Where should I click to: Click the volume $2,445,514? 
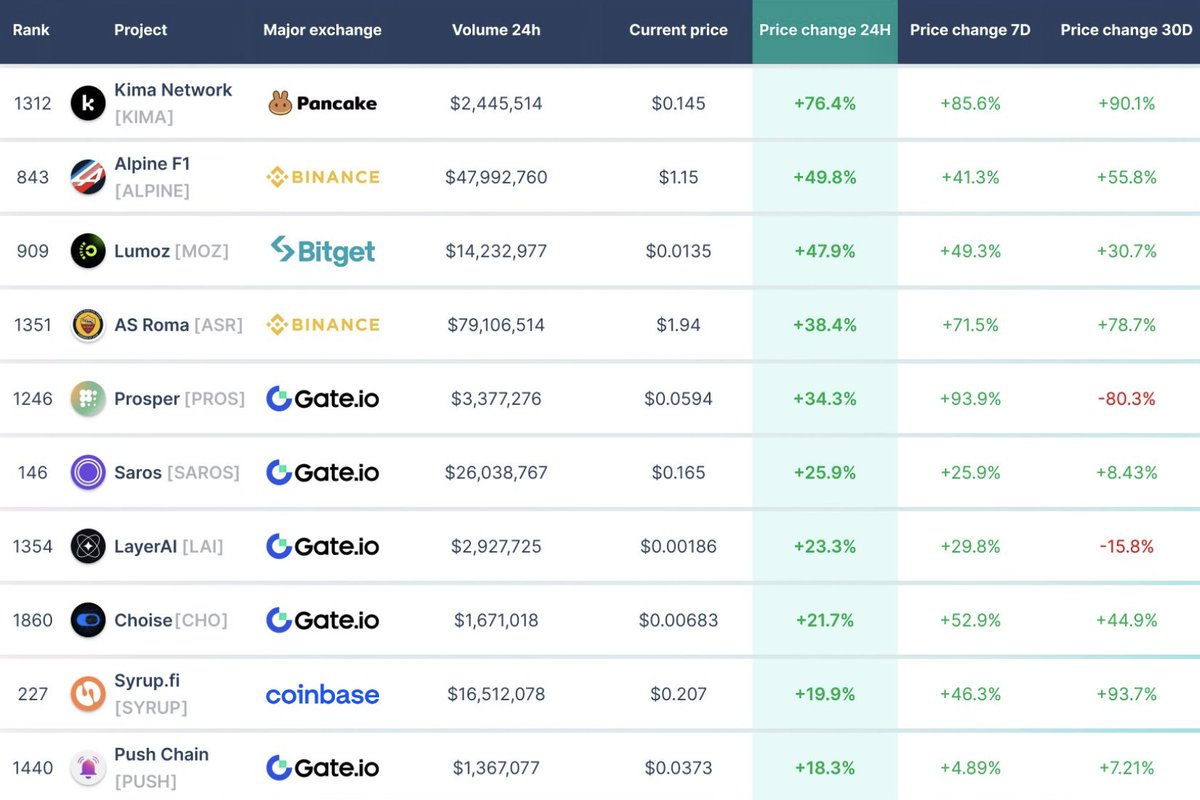(496, 103)
